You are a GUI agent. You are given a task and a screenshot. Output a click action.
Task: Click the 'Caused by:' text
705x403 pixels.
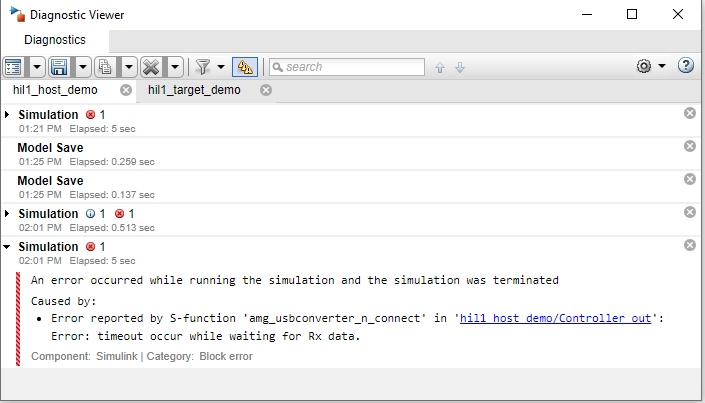[64, 301]
